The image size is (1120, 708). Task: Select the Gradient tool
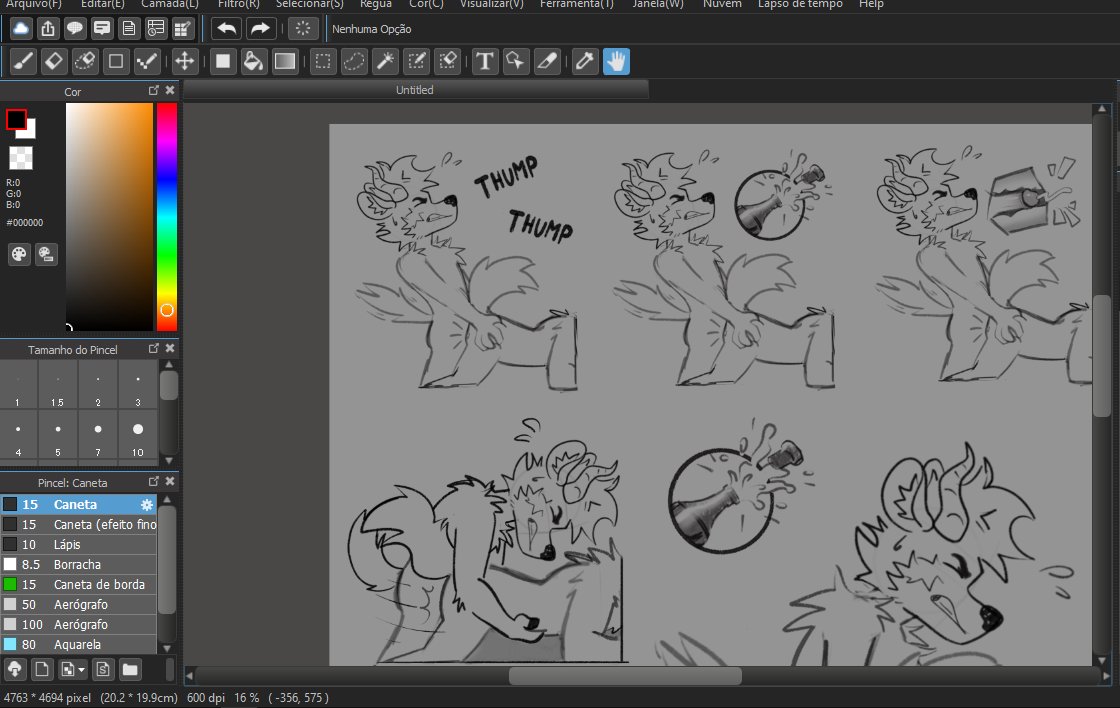[285, 61]
